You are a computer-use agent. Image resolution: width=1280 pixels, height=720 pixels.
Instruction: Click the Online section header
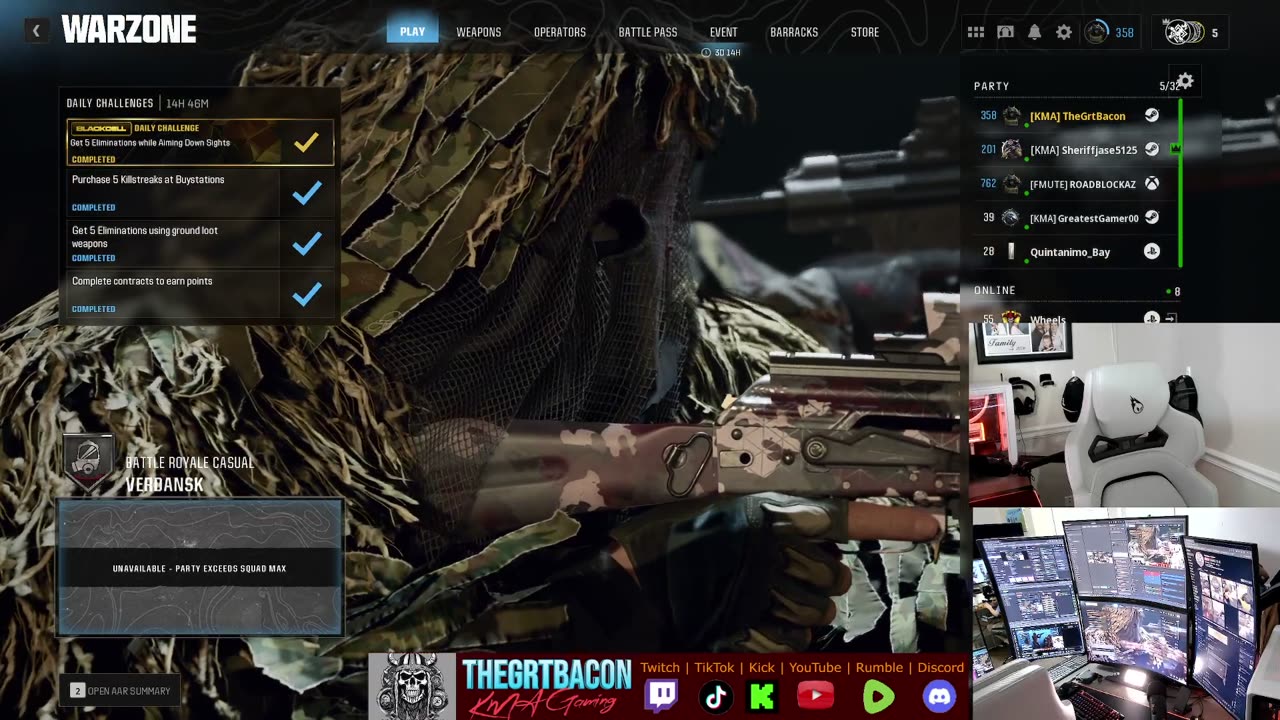point(995,290)
